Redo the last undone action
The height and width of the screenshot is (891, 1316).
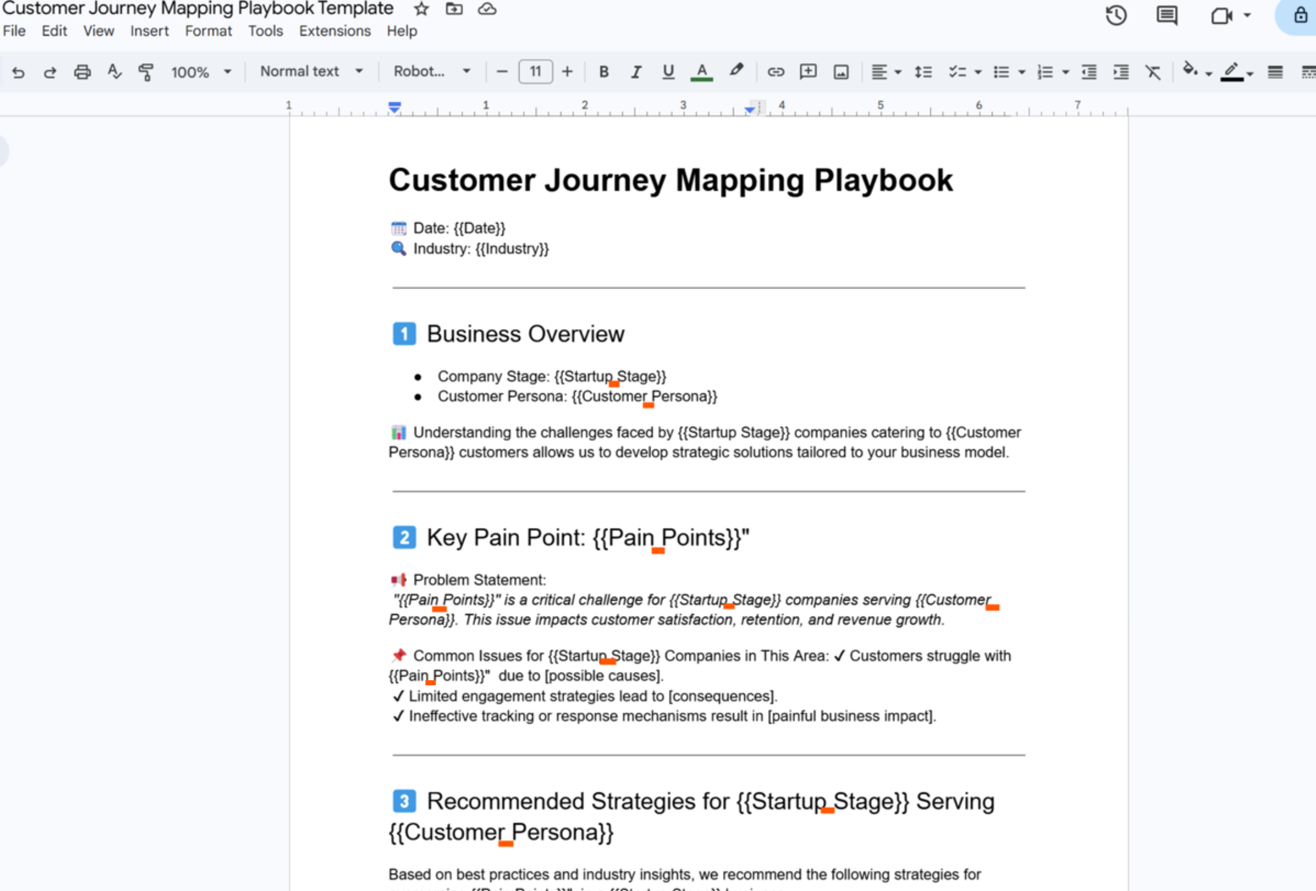coord(50,72)
